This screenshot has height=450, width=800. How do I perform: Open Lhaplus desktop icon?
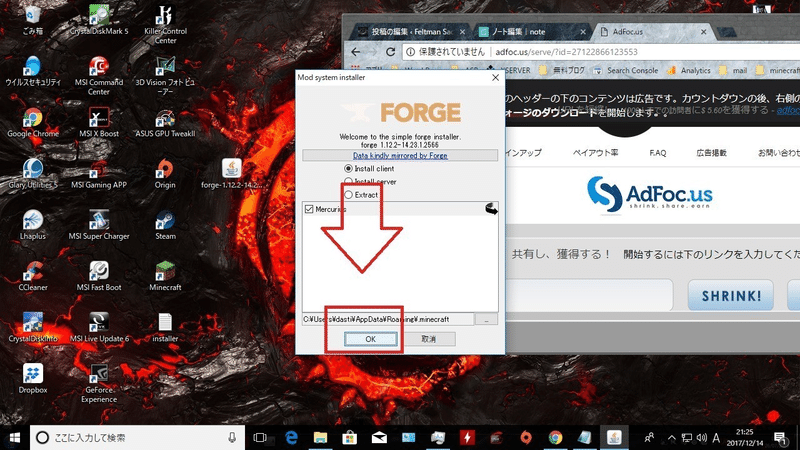(x=33, y=224)
